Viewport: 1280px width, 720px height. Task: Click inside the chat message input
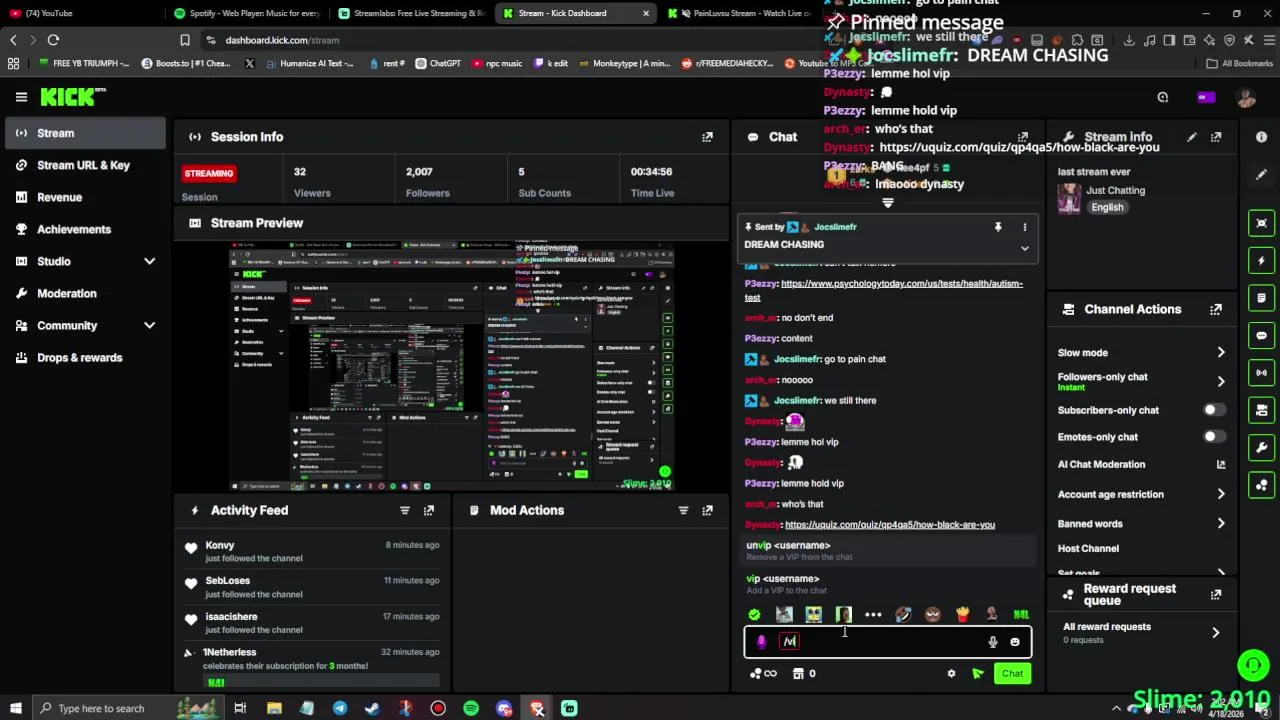(890, 642)
